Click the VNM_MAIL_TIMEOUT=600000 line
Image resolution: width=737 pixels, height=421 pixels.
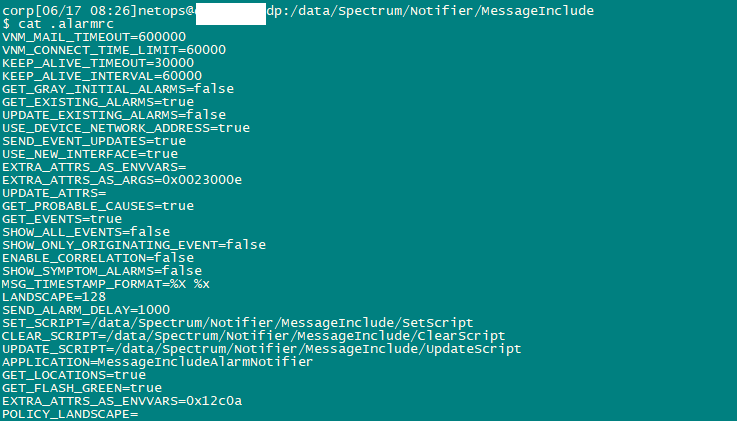94,37
